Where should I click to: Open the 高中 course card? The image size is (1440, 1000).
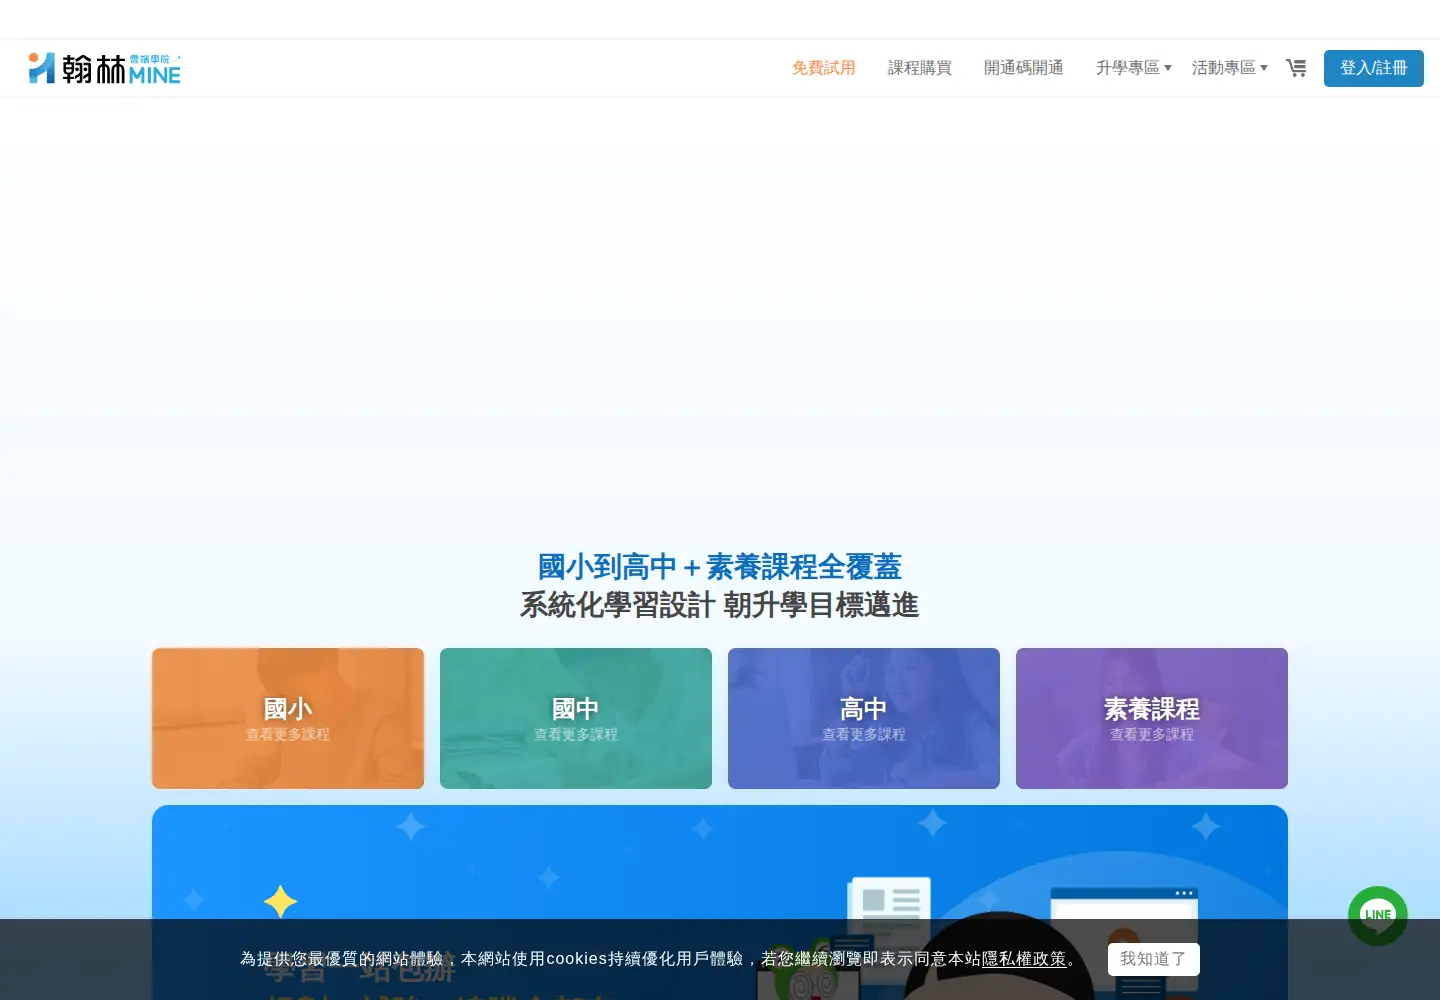coord(864,718)
